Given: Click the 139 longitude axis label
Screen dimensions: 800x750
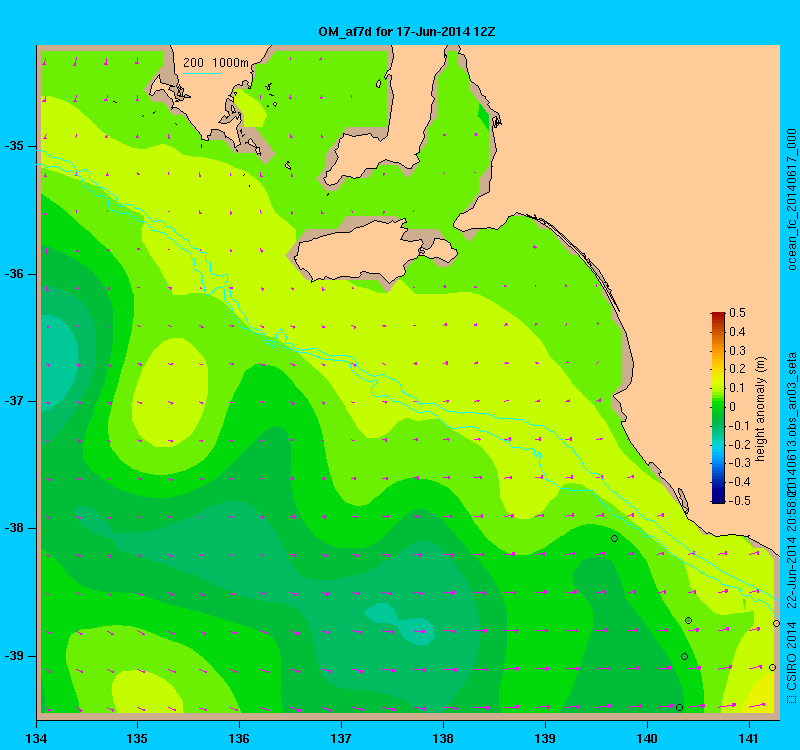Looking at the screenshot, I should tap(545, 738).
